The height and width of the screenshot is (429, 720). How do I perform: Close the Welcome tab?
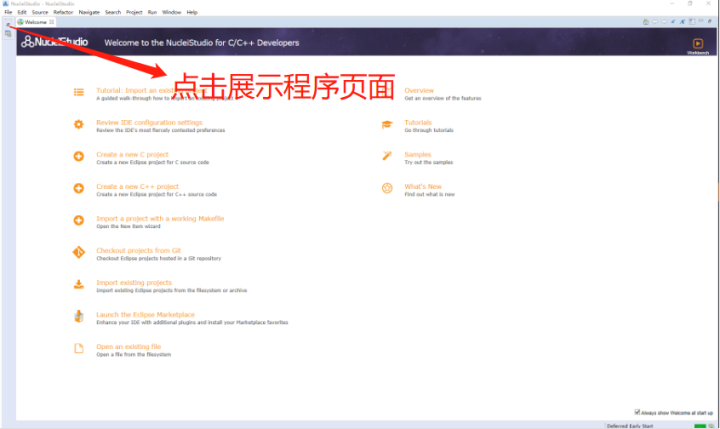coord(52,21)
